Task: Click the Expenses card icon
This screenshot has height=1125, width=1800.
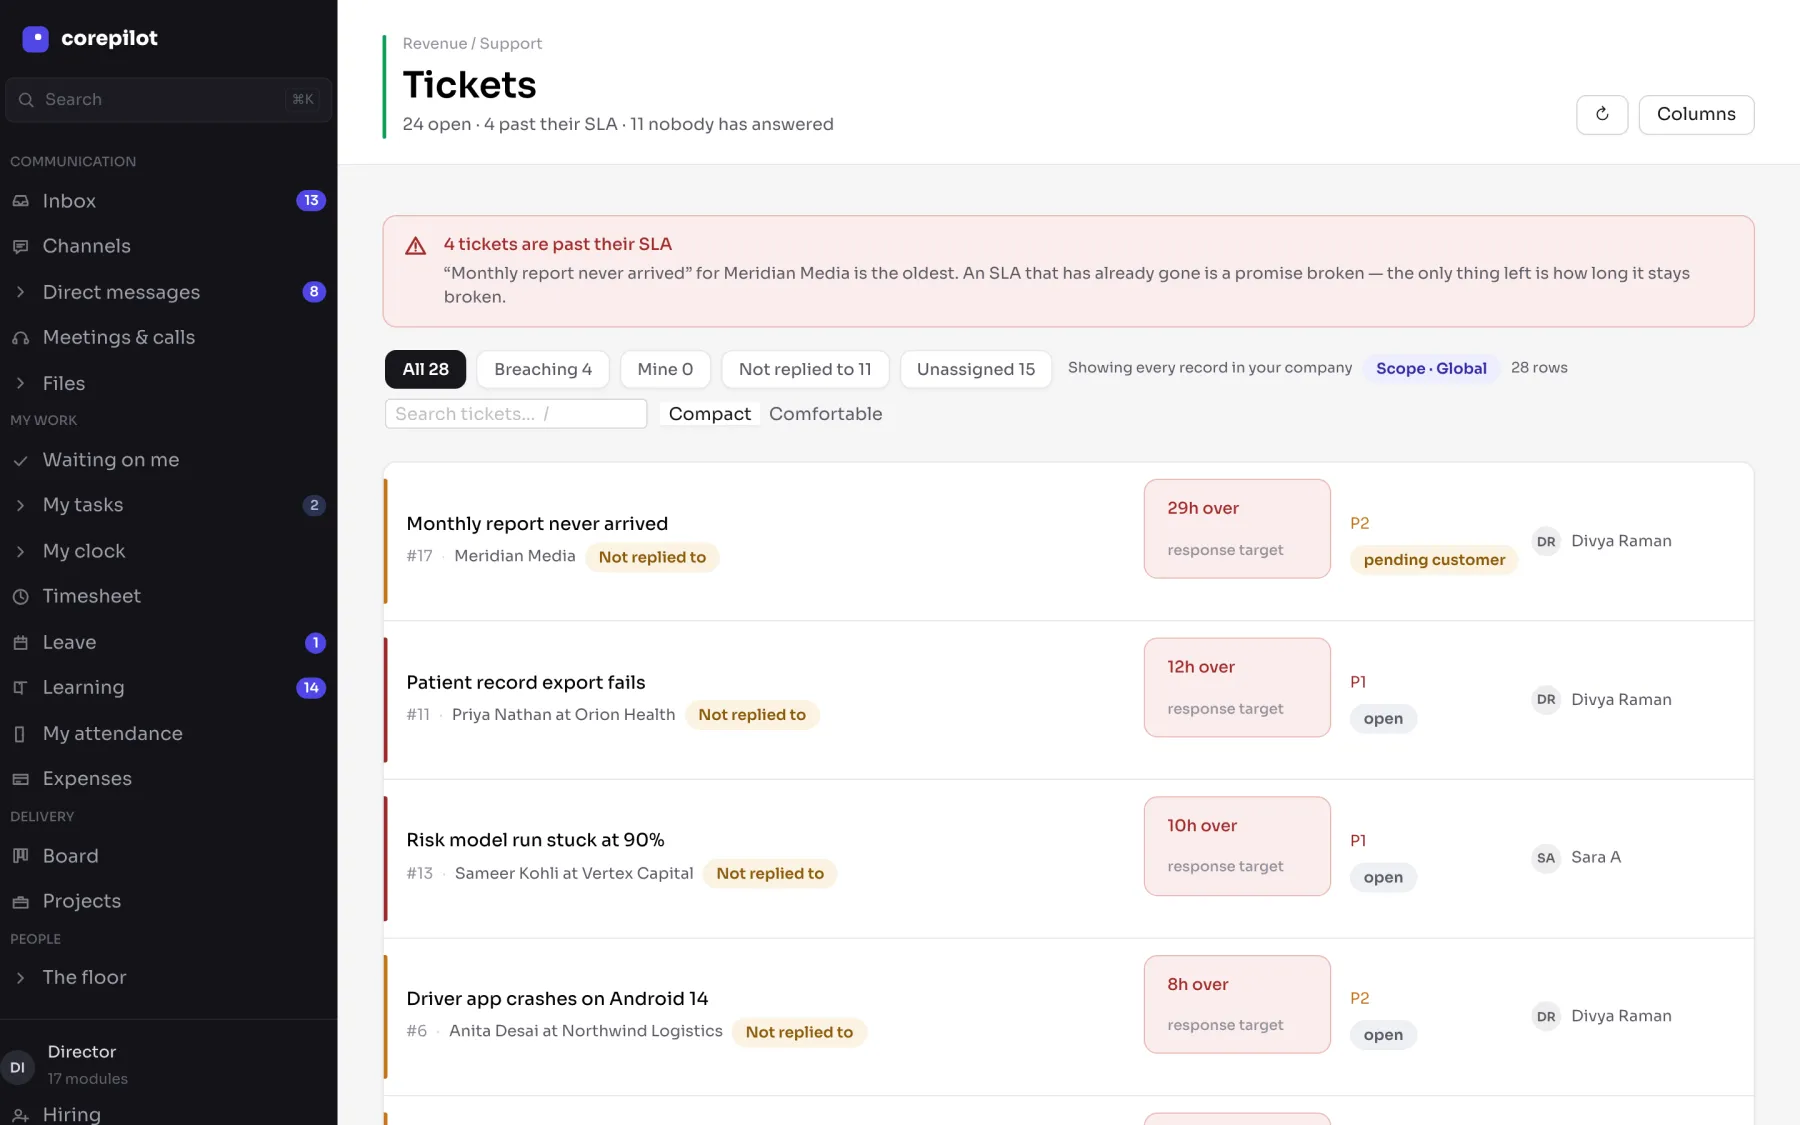Action: coord(21,779)
